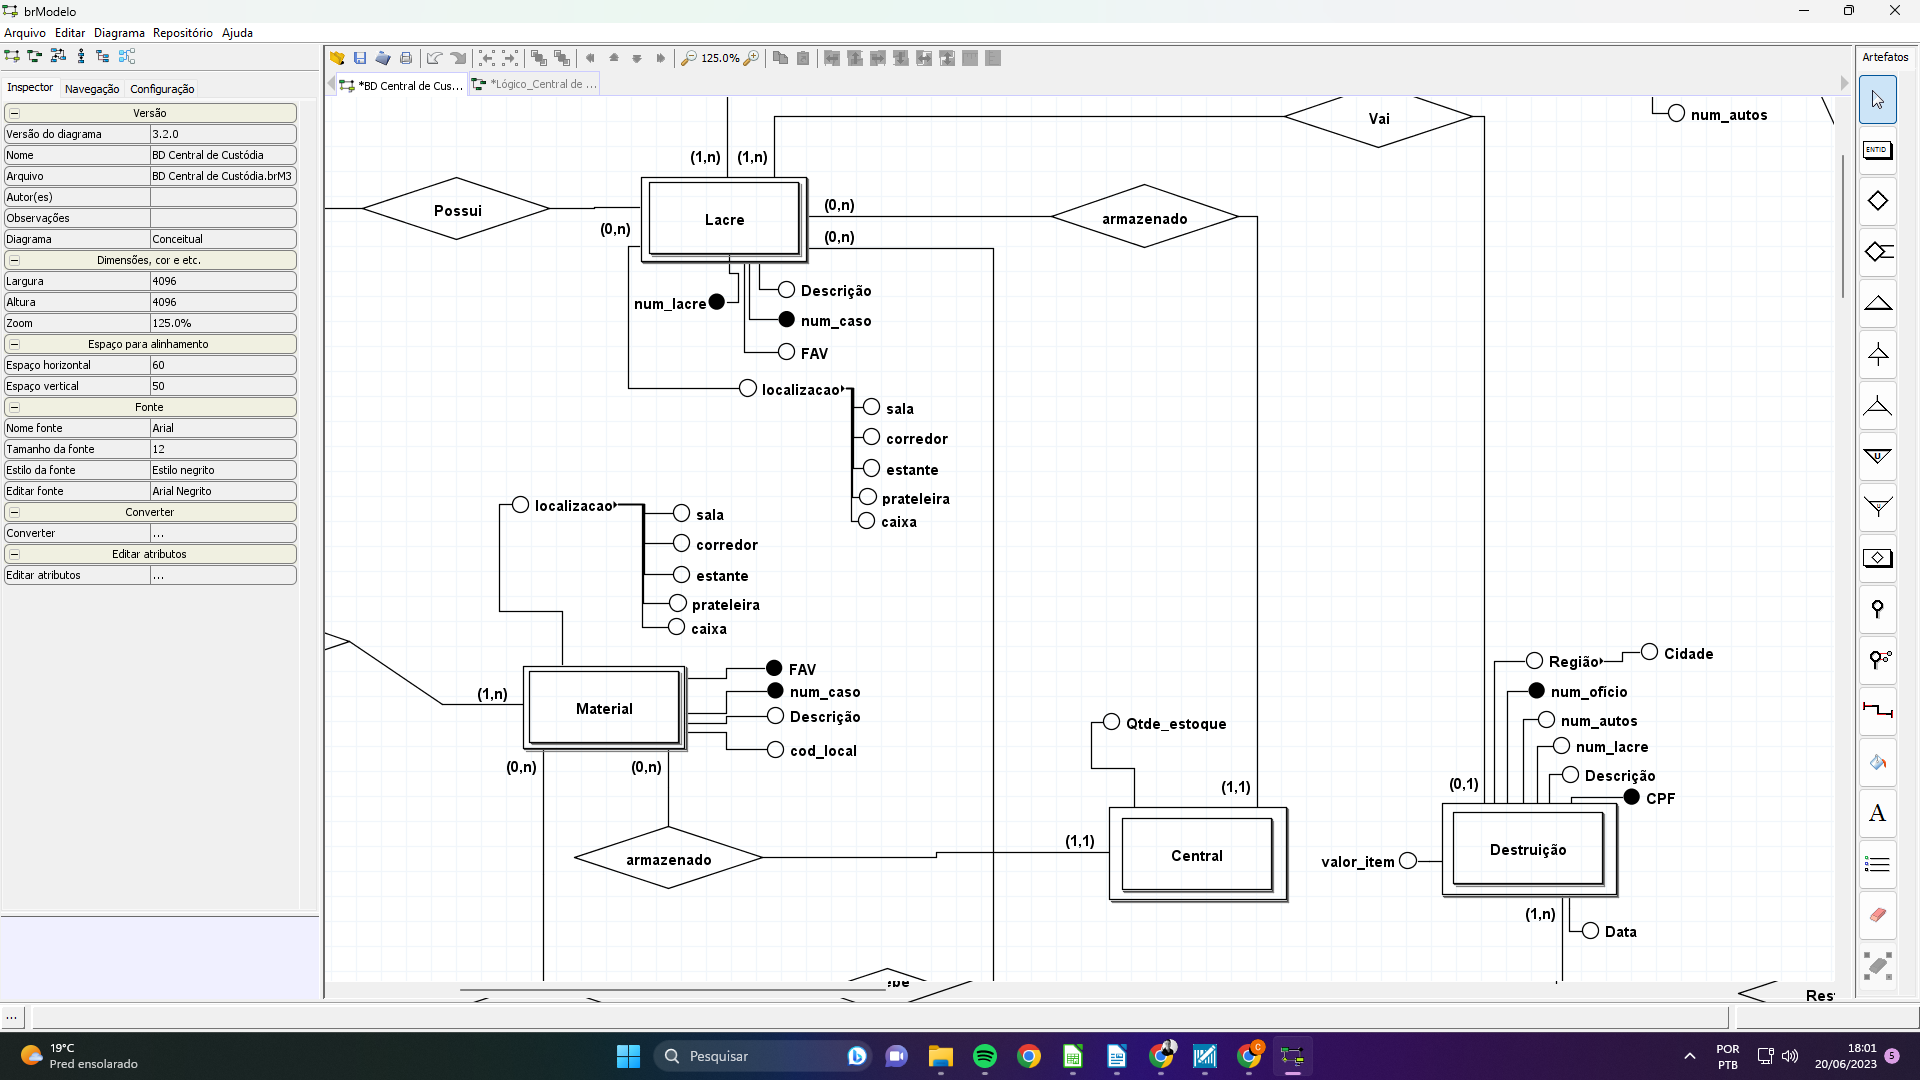Select the associative entity tool
This screenshot has height=1080, width=1920.
1877,558
